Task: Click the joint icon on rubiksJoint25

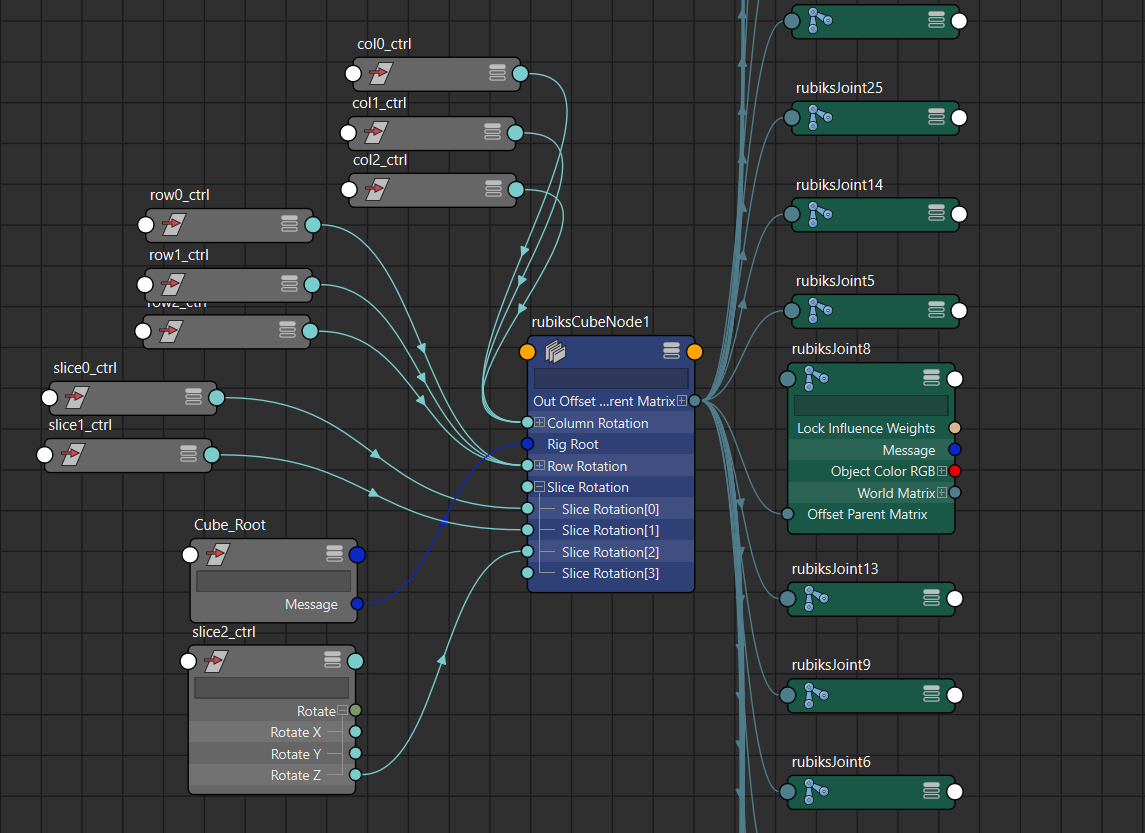Action: 819,118
